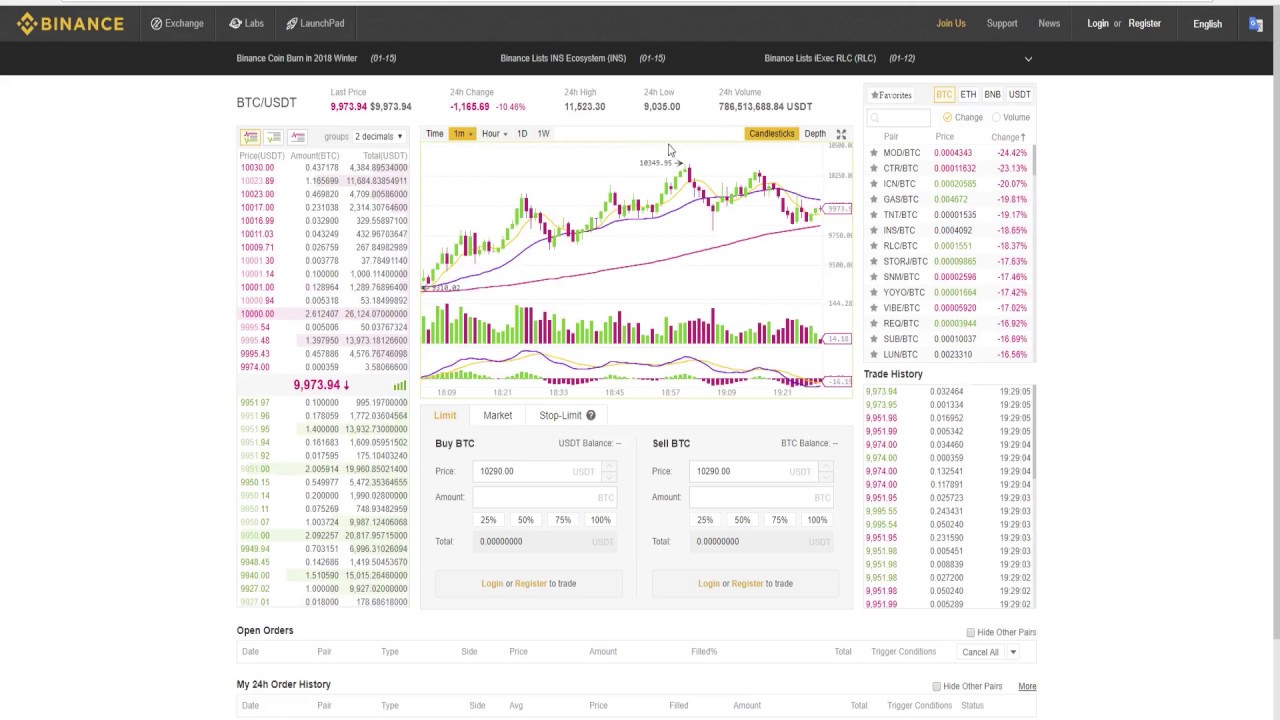This screenshot has height=720, width=1280.
Task: Toggle Hide Other Pairs in Open Orders
Action: (x=970, y=632)
